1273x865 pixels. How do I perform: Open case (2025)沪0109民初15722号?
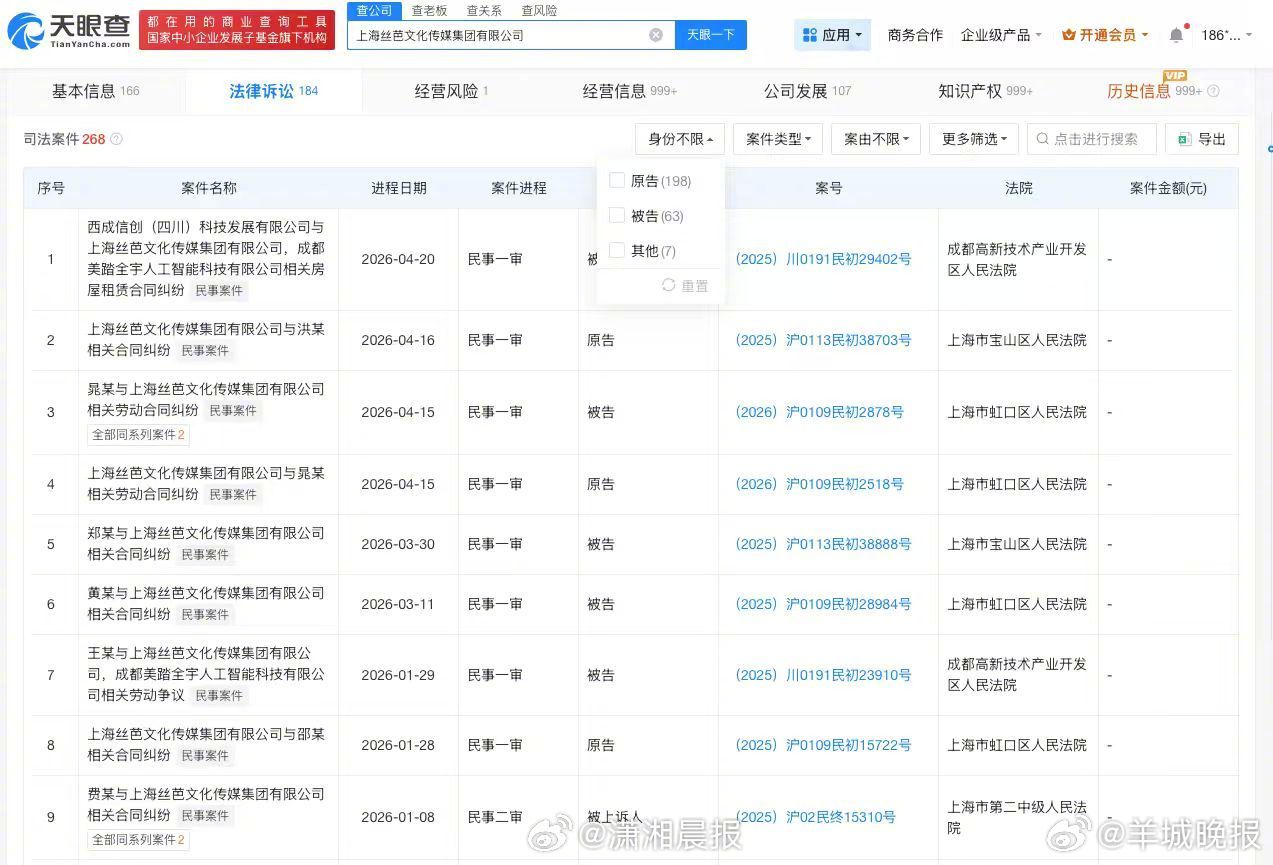(823, 745)
